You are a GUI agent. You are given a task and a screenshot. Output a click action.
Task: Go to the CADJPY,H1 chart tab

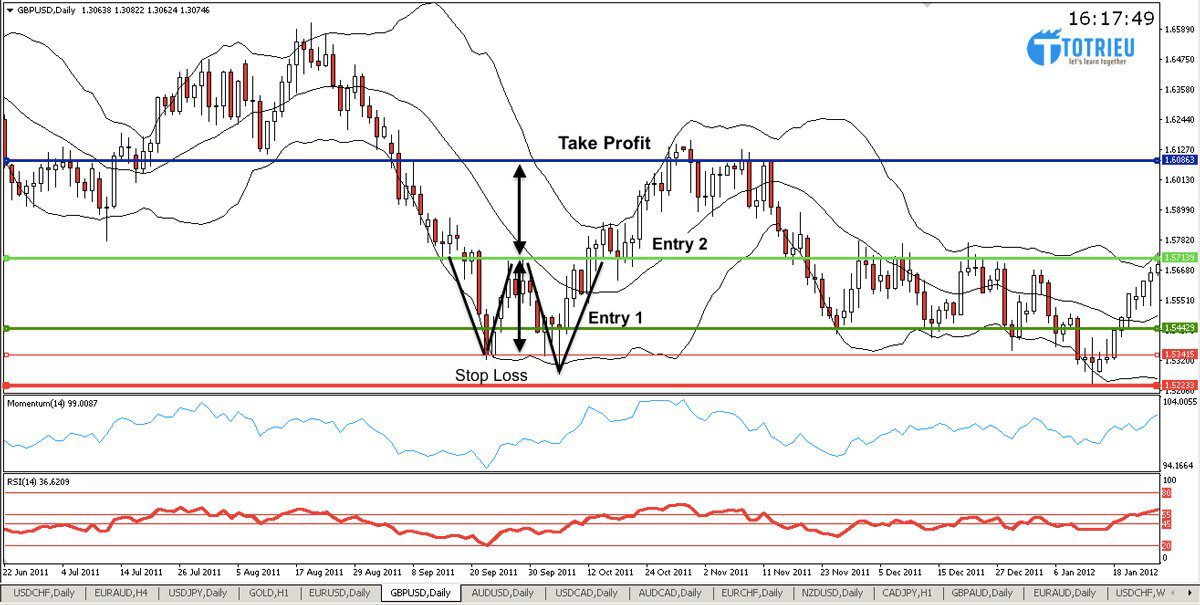(x=909, y=594)
